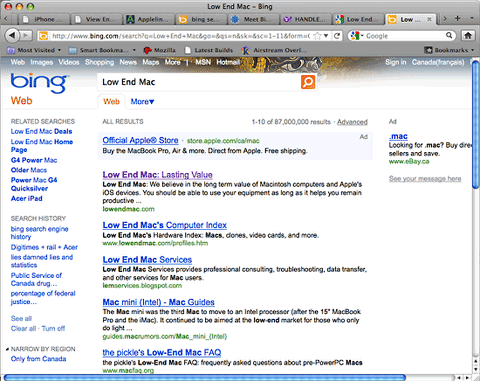Viewport: 480px width, 381px height.
Task: Expand the More dropdown under search box
Action: pyautogui.click(x=142, y=102)
